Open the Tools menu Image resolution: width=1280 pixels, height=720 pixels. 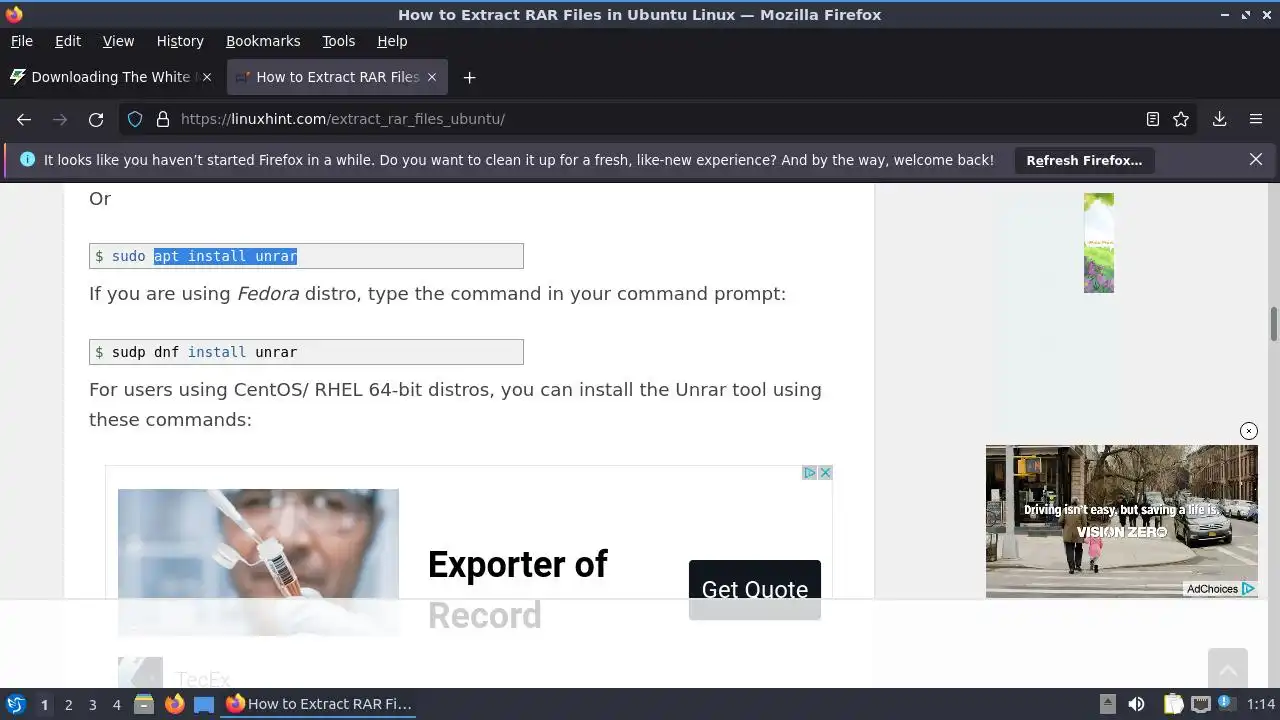(338, 41)
